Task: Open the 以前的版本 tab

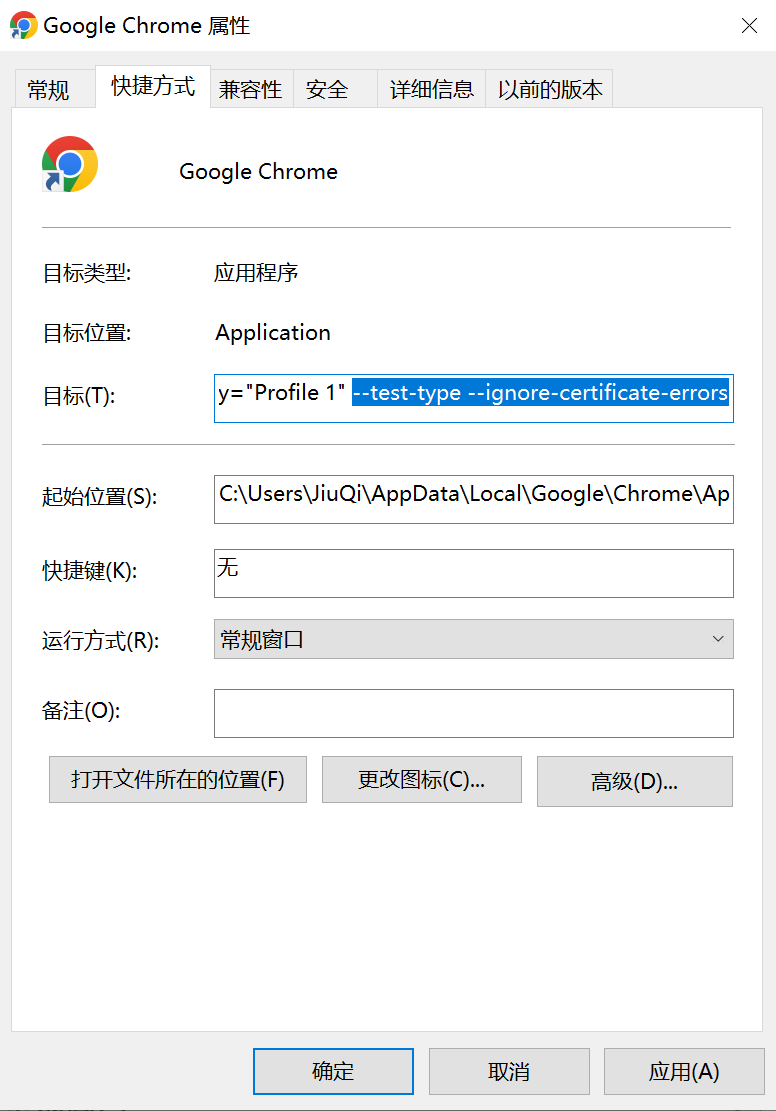Action: [549, 89]
